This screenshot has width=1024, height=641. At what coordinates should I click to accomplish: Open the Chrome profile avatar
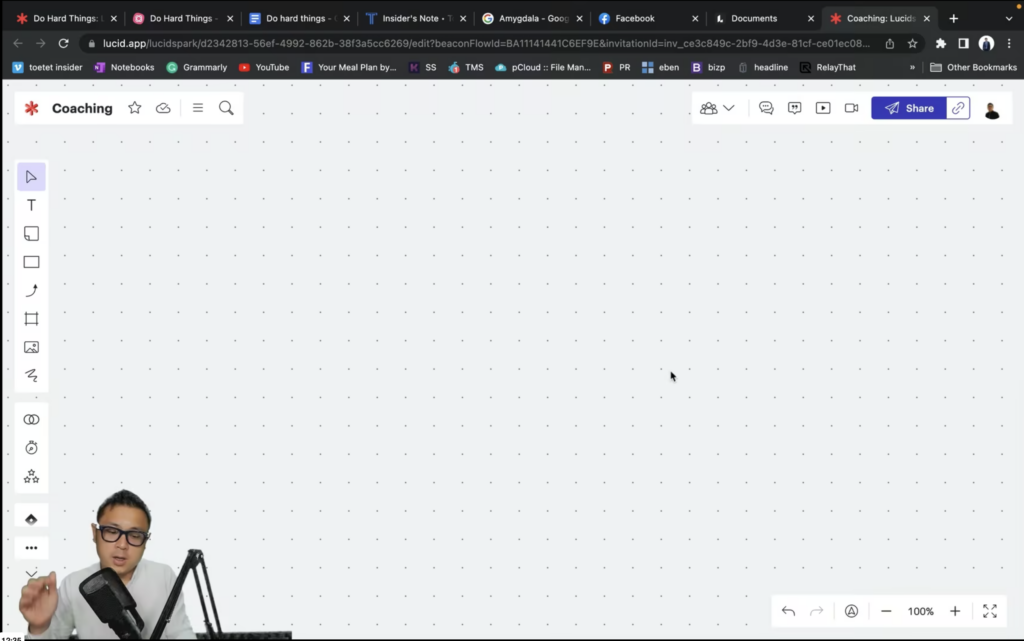986,43
